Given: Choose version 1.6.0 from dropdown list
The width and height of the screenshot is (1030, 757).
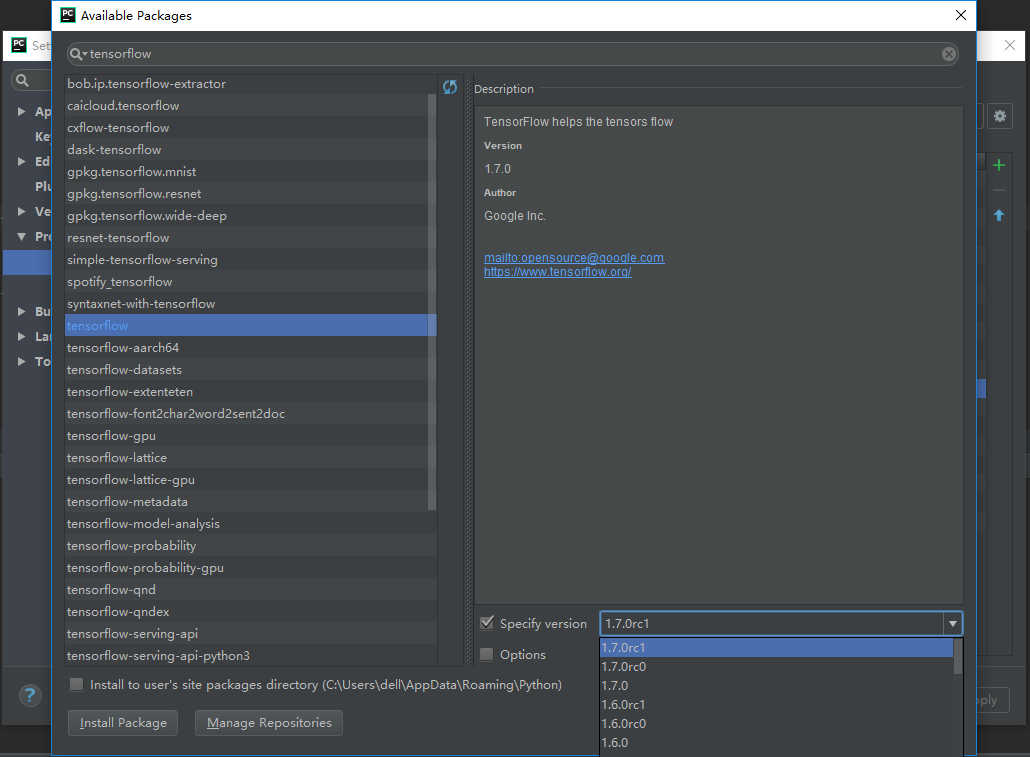Looking at the screenshot, I should pos(776,743).
